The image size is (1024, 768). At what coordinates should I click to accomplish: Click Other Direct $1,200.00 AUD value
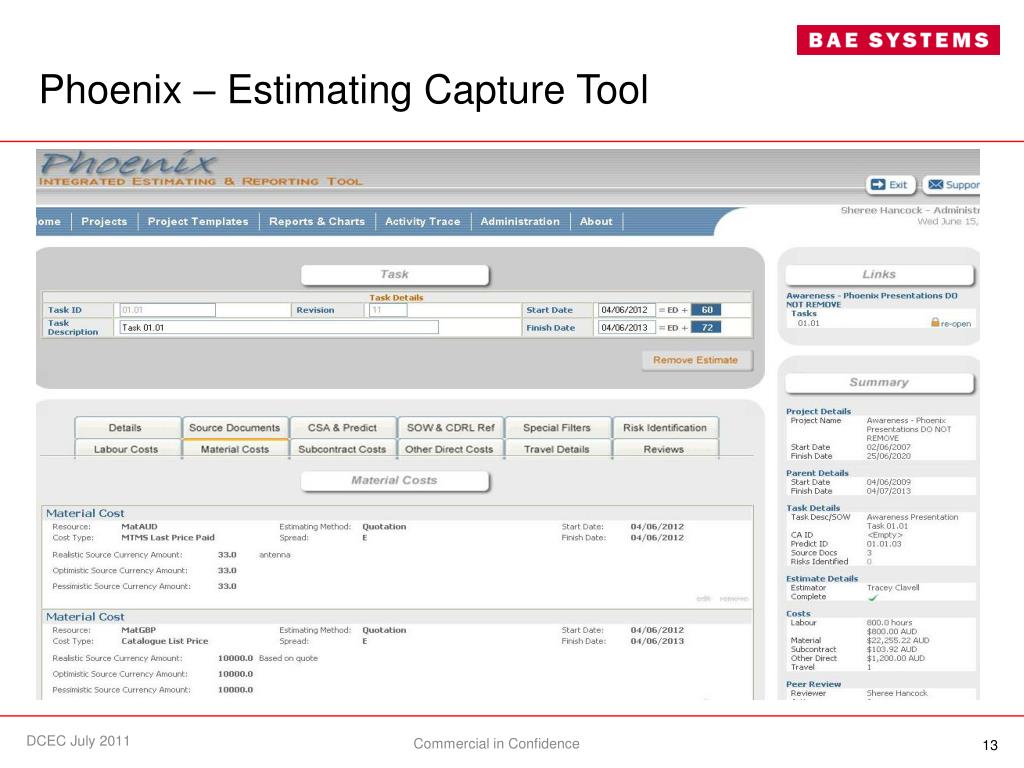coord(895,658)
